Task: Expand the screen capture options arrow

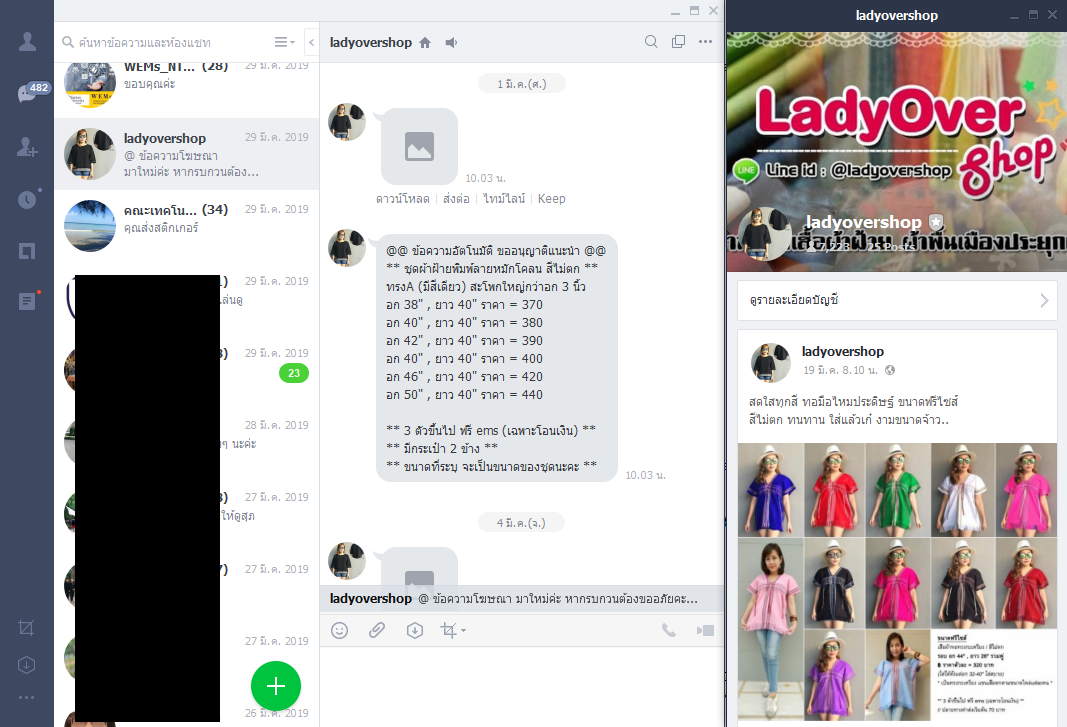Action: pyautogui.click(x=463, y=630)
